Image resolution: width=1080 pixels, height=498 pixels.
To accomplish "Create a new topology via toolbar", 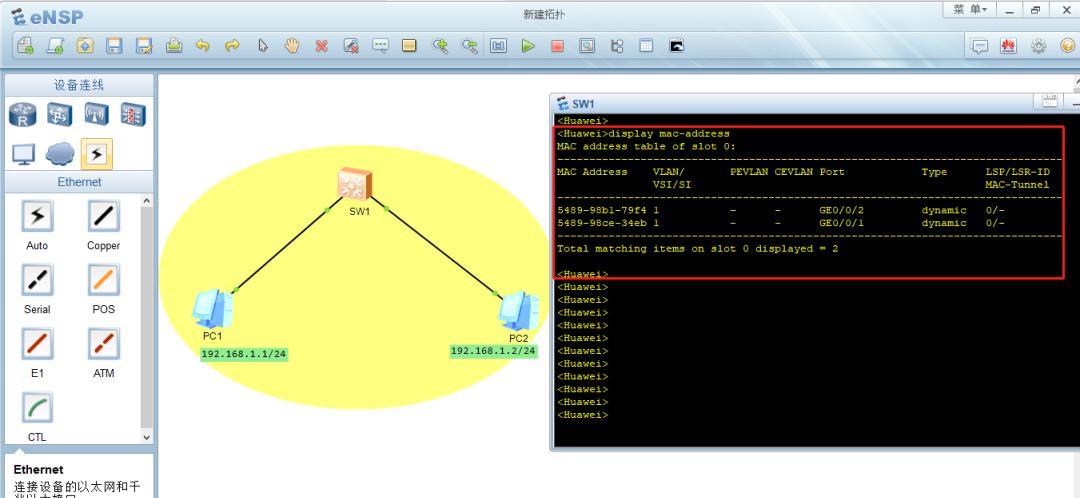I will (25, 46).
